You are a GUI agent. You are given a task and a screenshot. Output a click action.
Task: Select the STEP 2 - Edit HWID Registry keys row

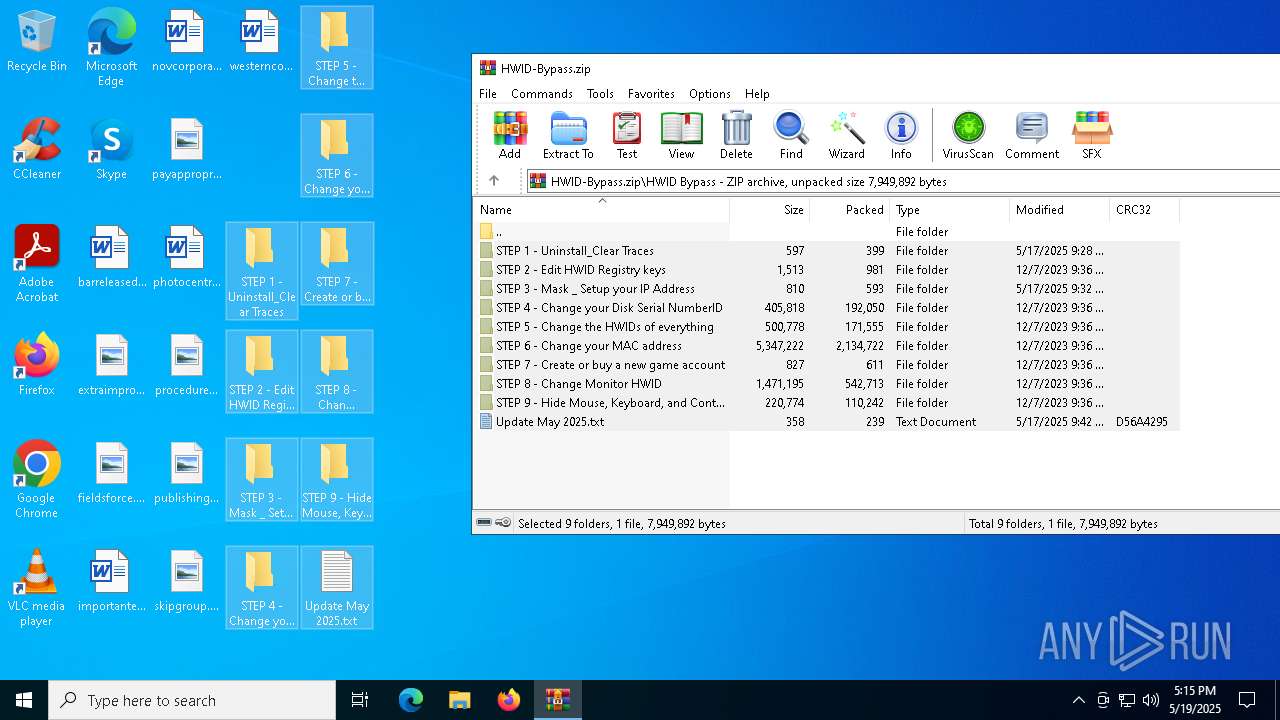(x=827, y=270)
